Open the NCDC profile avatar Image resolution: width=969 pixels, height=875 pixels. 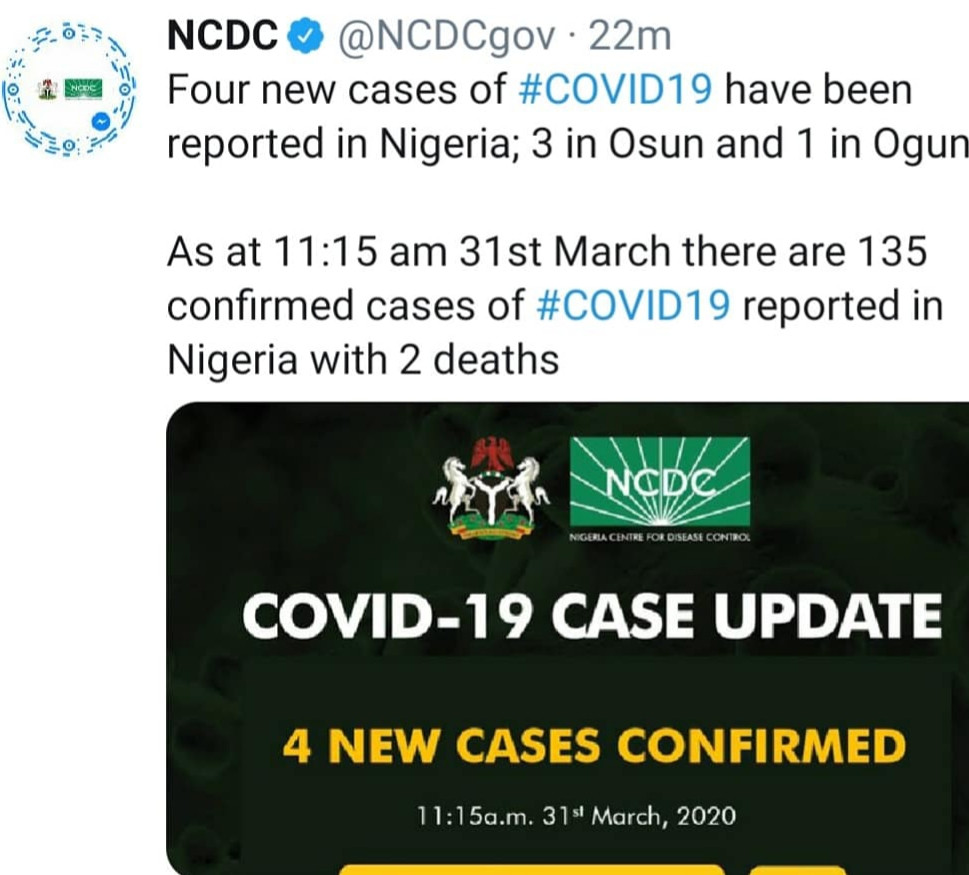[68, 90]
